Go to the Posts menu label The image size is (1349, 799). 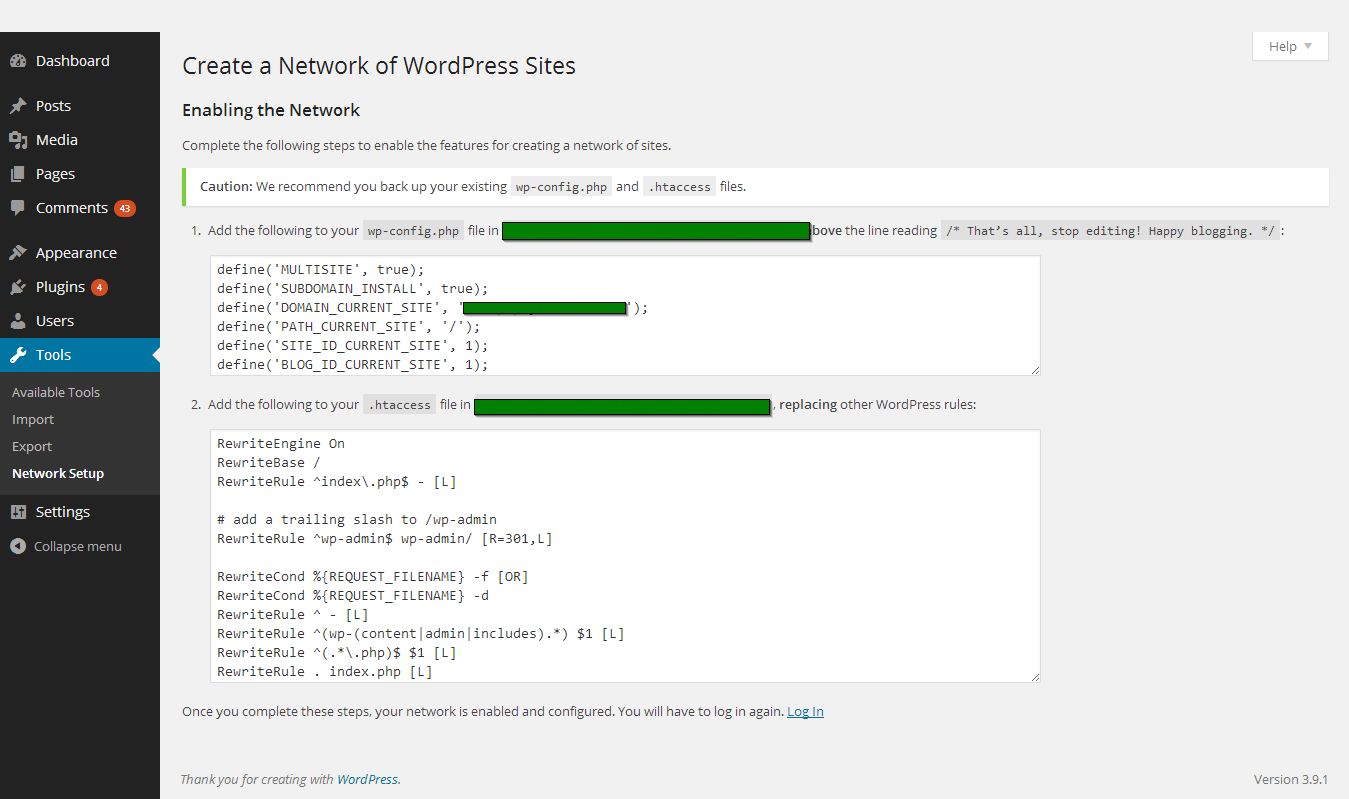pyautogui.click(x=53, y=106)
